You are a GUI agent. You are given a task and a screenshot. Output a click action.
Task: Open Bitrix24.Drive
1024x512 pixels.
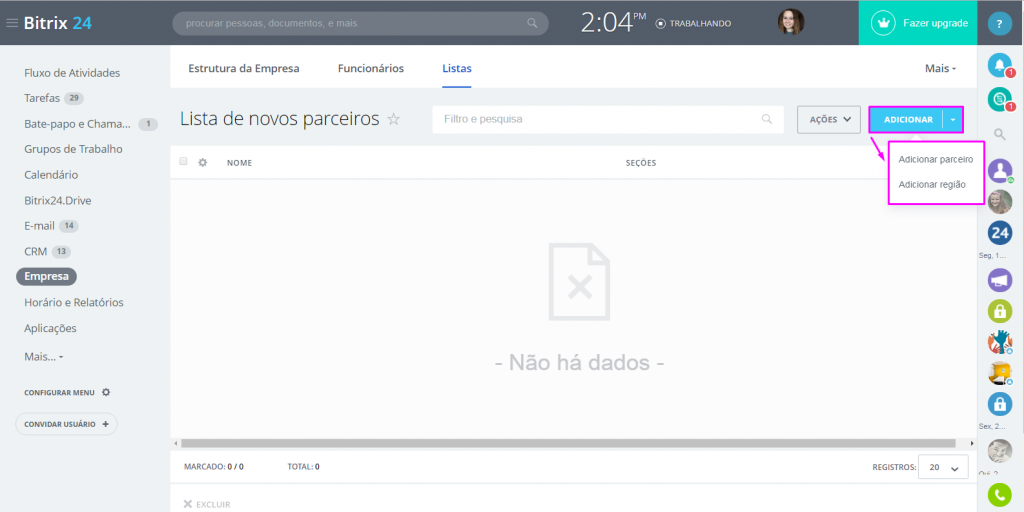pyautogui.click(x=57, y=200)
